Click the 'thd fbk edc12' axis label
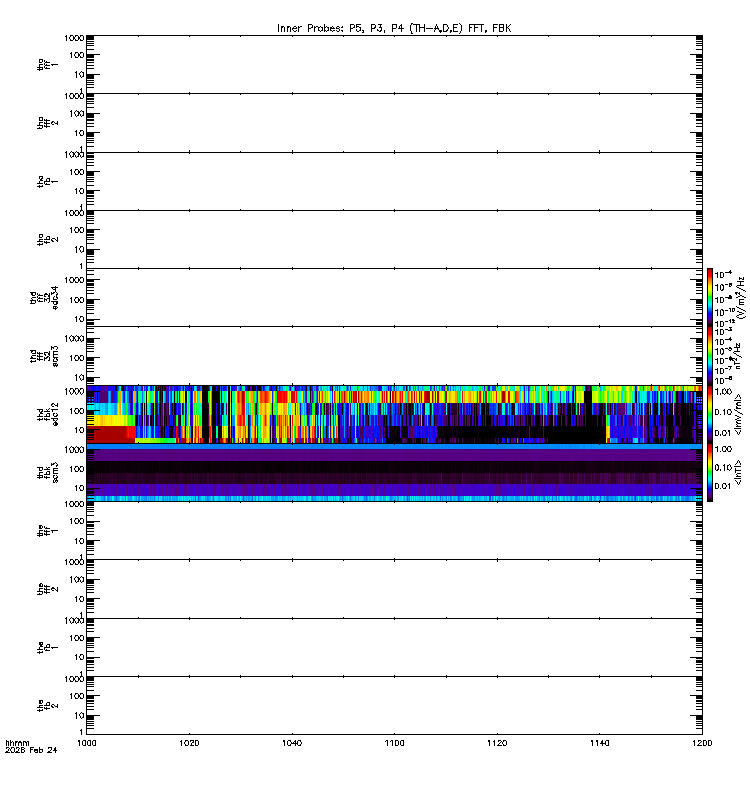Viewport: 750px width, 800px height. click(47, 414)
